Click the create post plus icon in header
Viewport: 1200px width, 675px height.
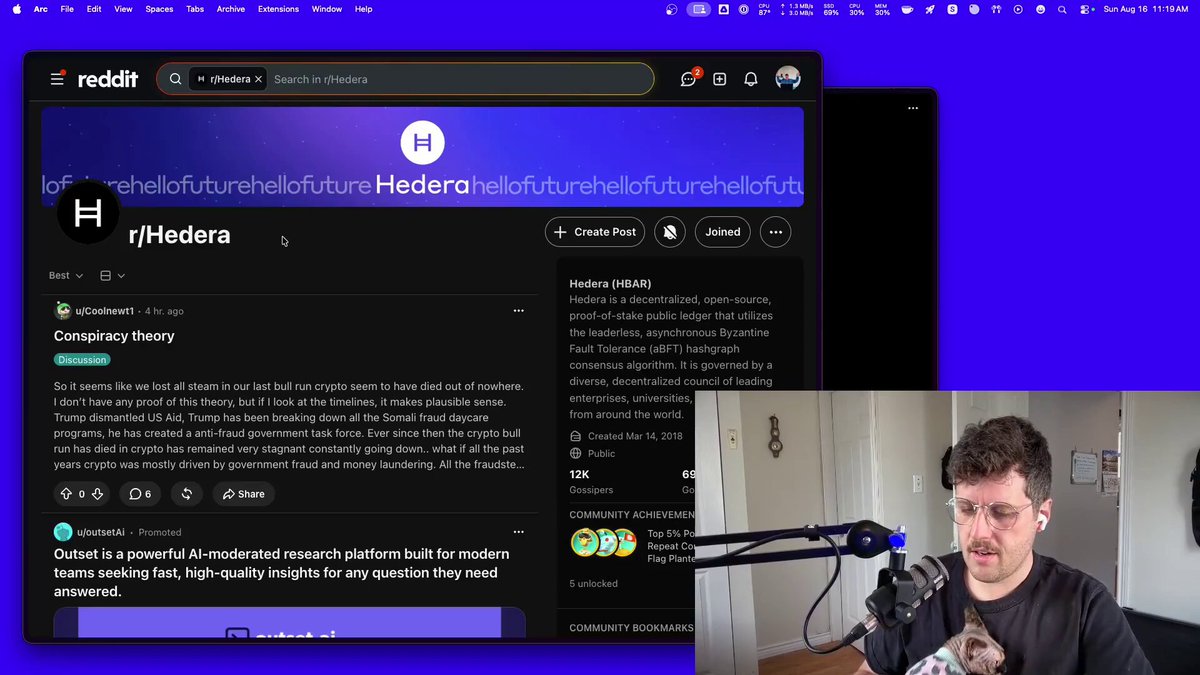point(719,79)
